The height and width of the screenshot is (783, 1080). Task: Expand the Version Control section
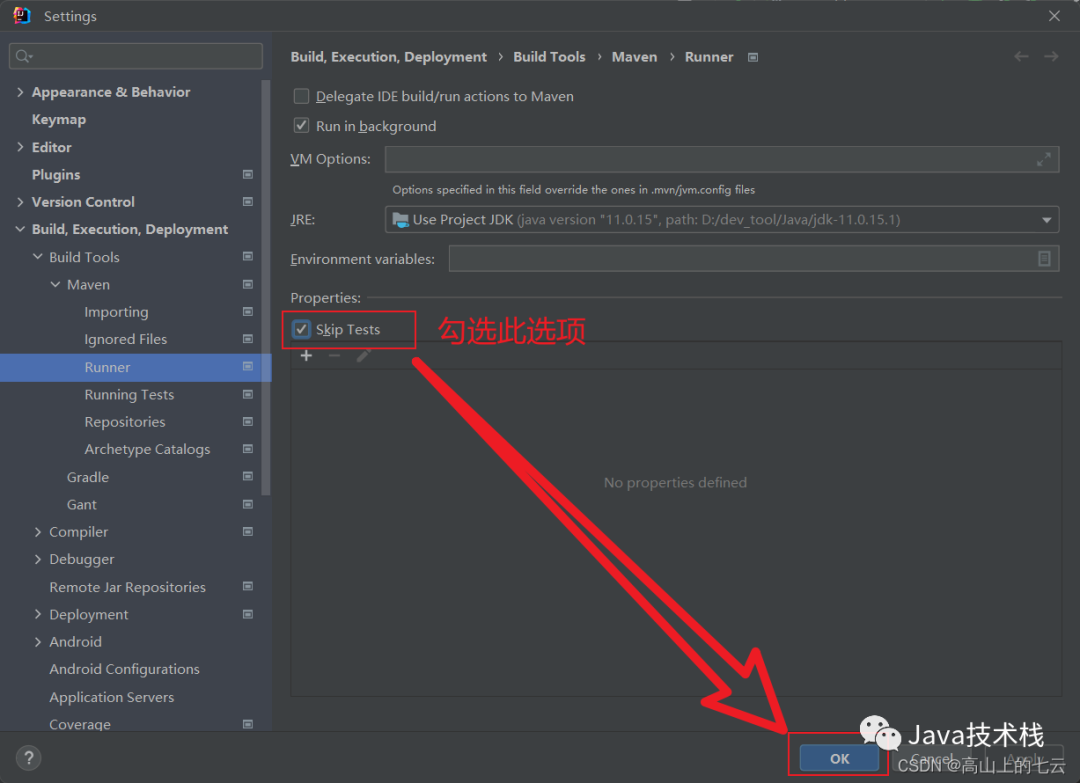pos(20,202)
